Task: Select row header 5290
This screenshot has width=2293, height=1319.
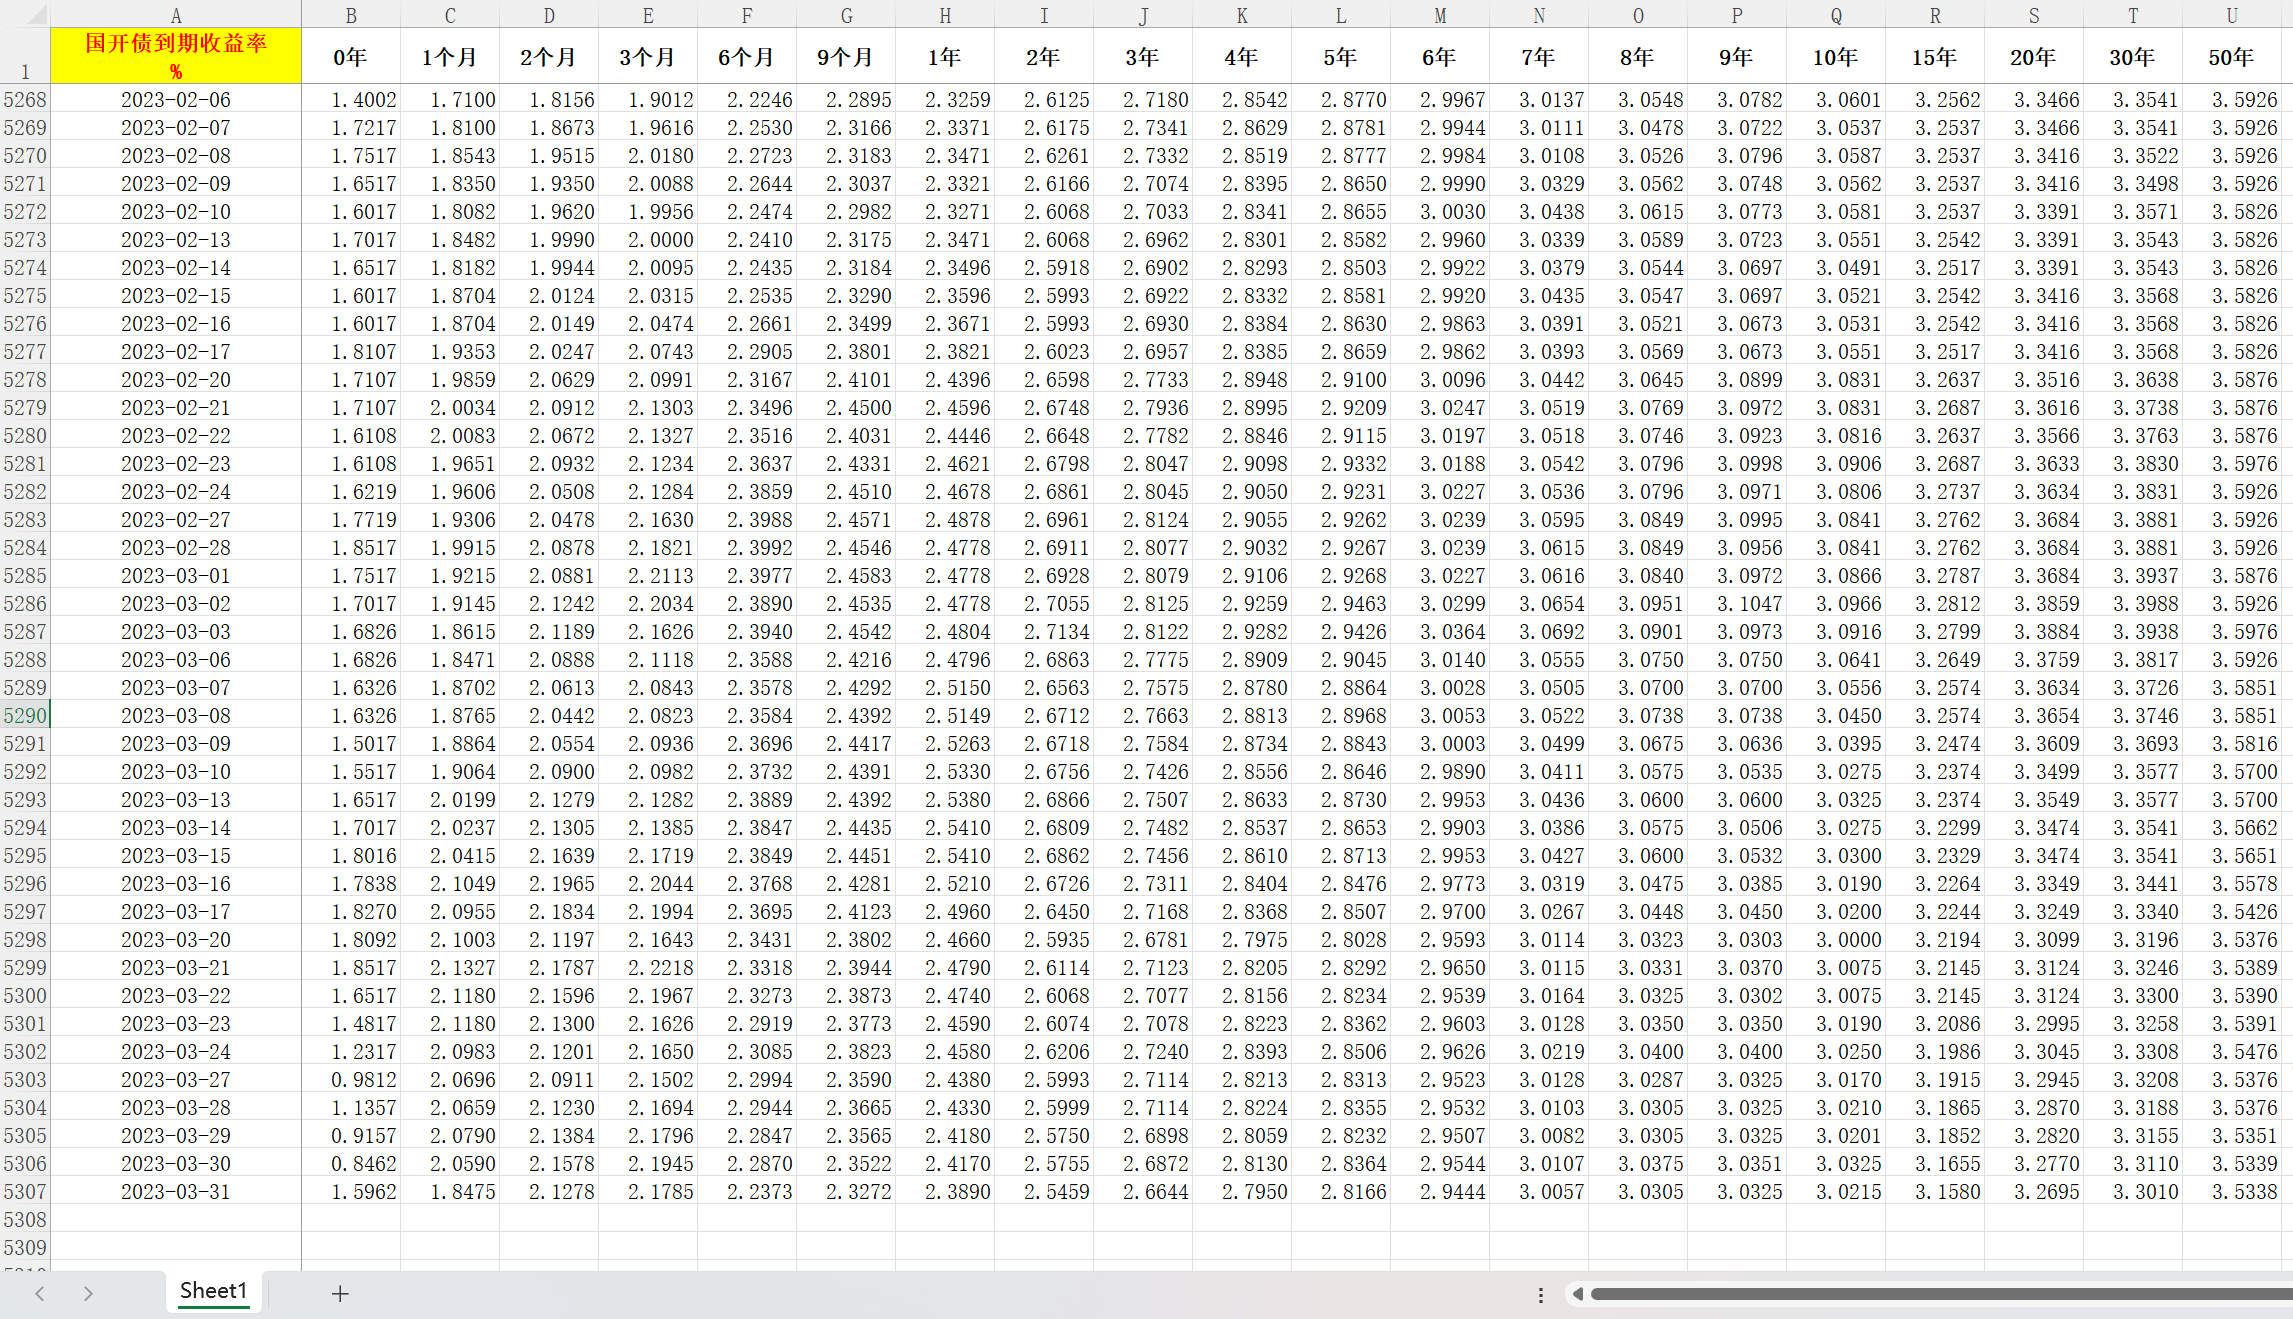Action: (25, 716)
